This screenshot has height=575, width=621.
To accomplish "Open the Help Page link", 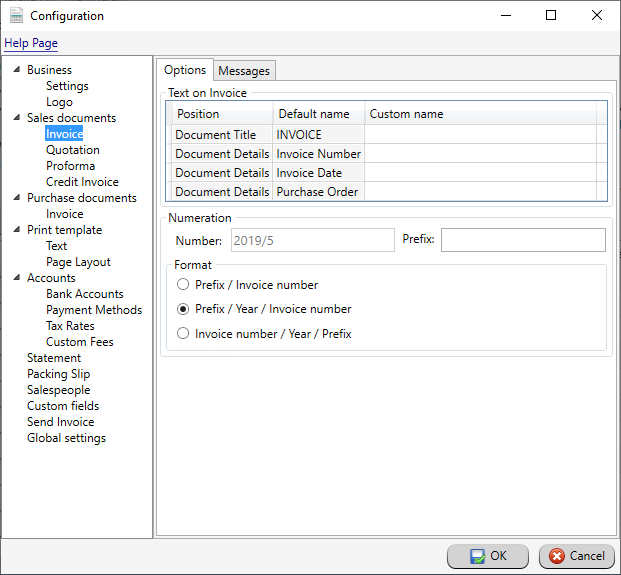I will [x=31, y=43].
